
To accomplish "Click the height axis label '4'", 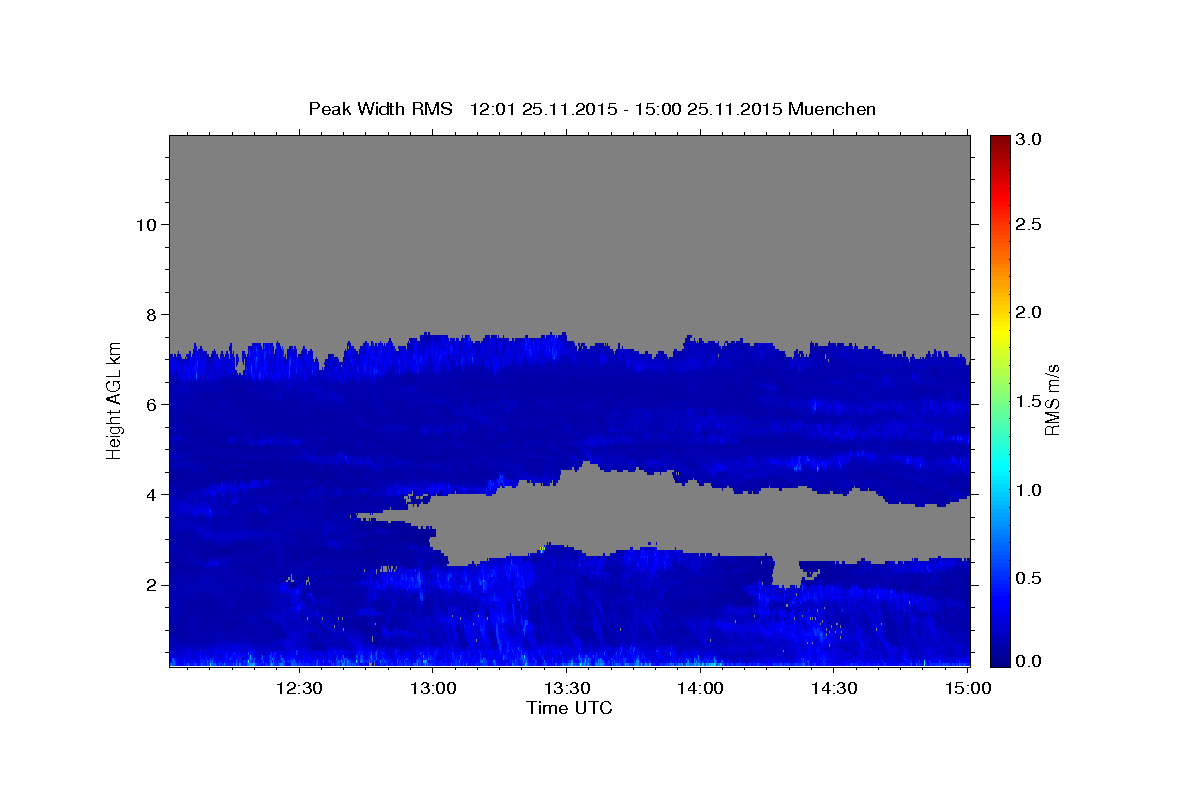I will coord(149,494).
